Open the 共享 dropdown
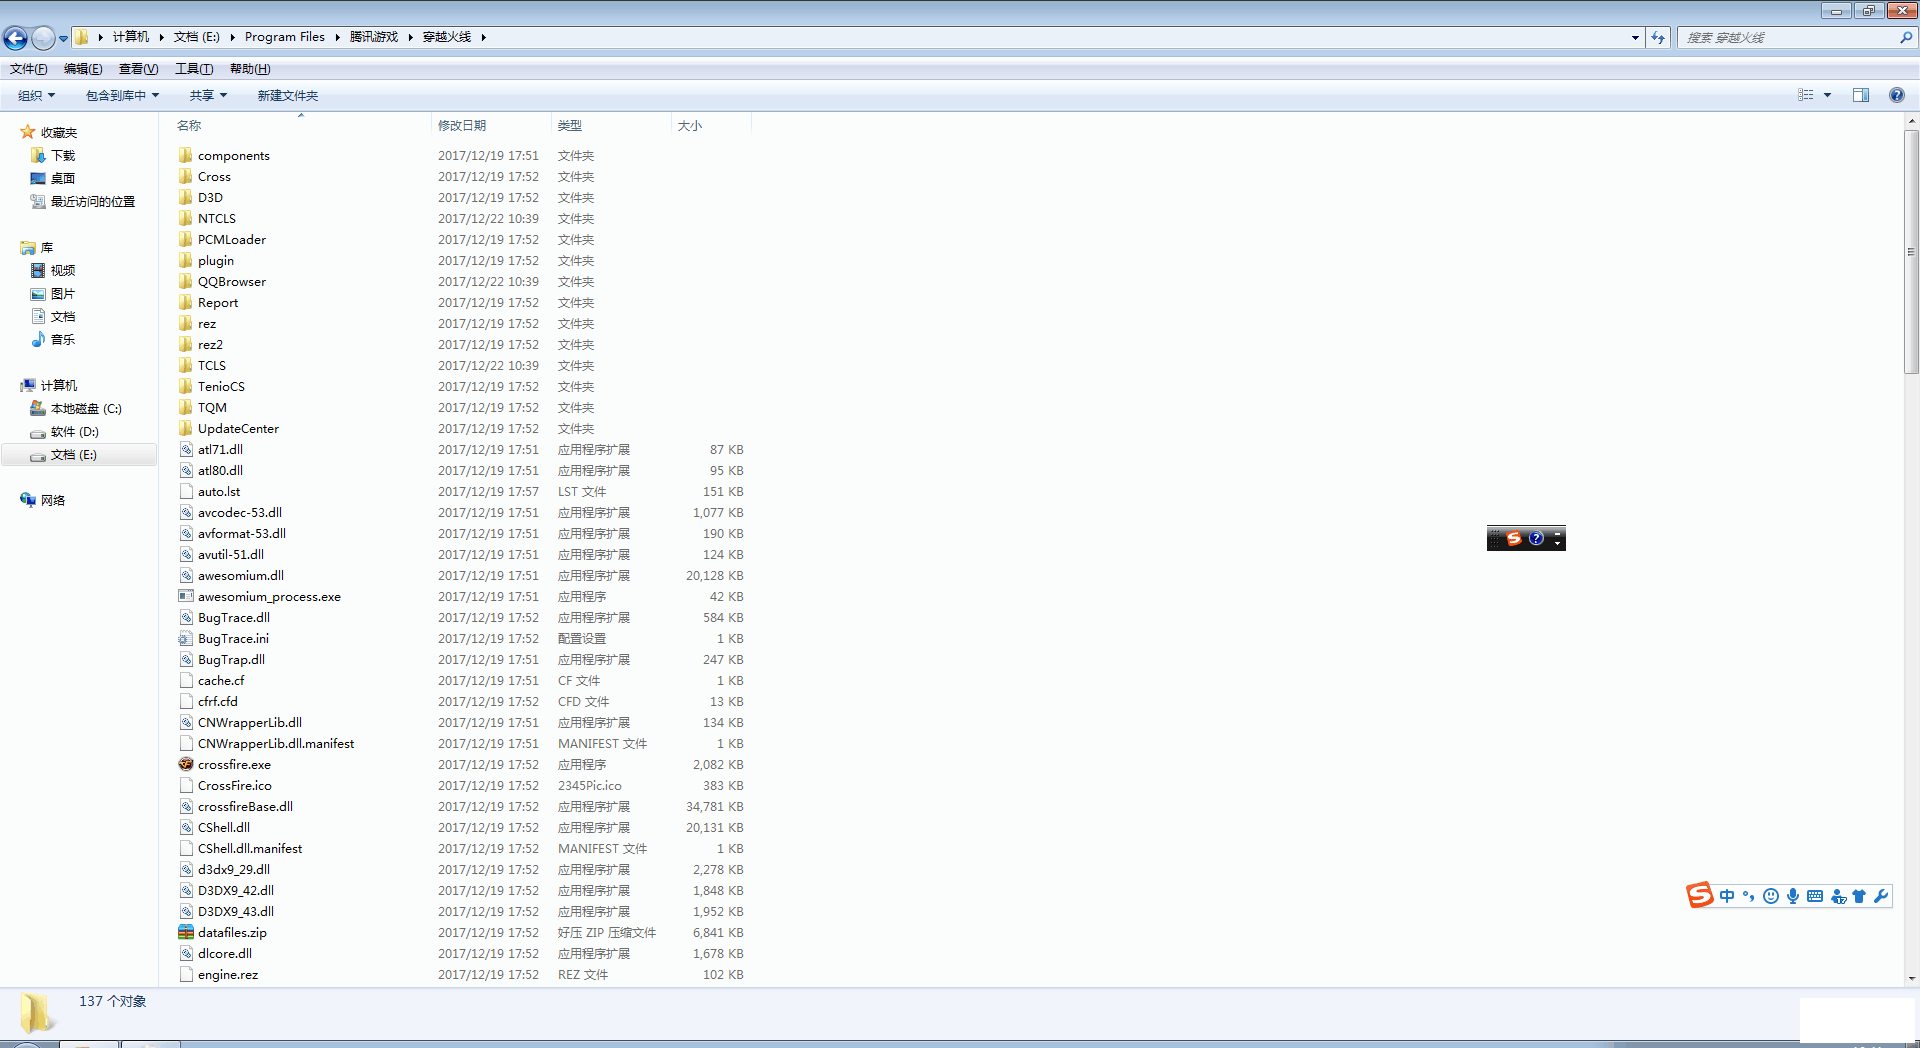The width and height of the screenshot is (1920, 1048). pyautogui.click(x=208, y=95)
